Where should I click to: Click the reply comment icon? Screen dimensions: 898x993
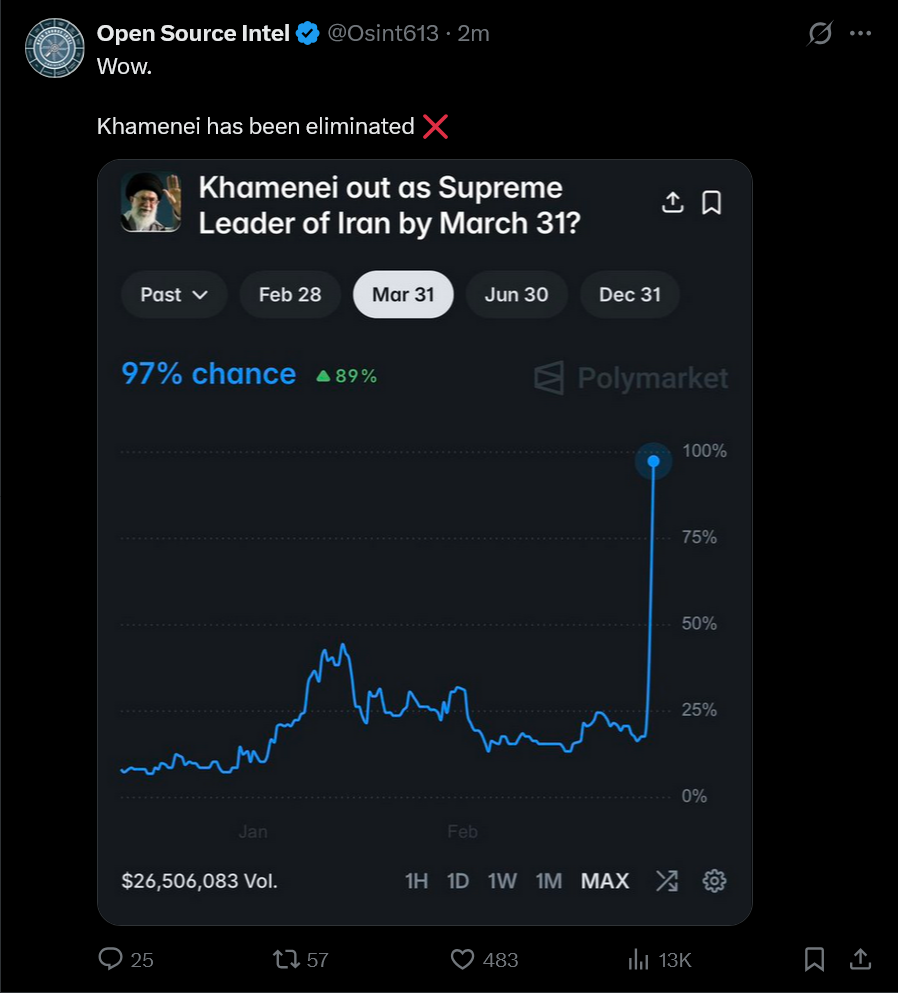111,959
